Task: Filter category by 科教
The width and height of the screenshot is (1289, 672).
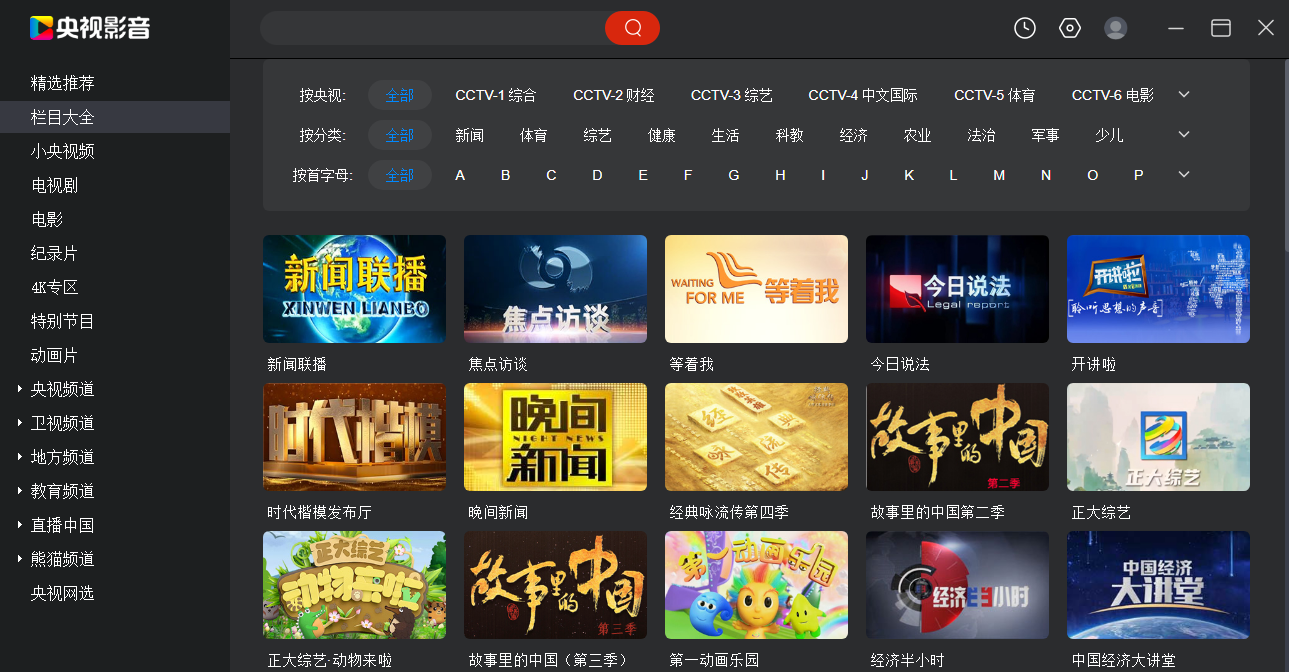Action: pyautogui.click(x=790, y=135)
